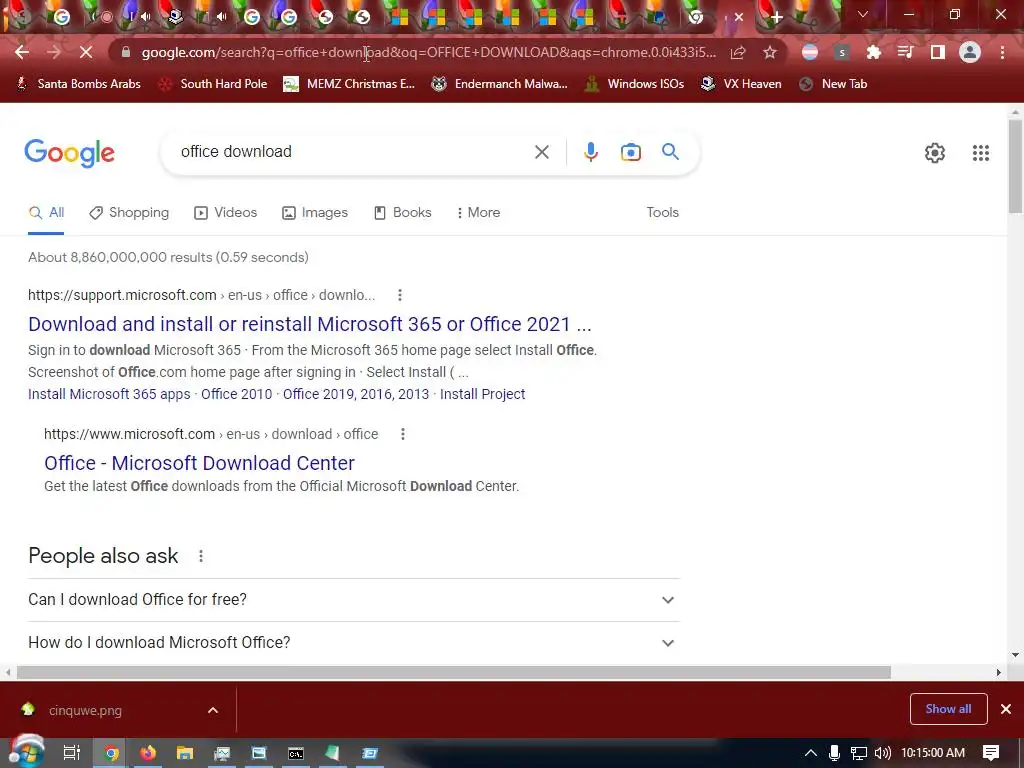Open the volume control in system tray
Image resolution: width=1024 pixels, height=768 pixels.
882,753
